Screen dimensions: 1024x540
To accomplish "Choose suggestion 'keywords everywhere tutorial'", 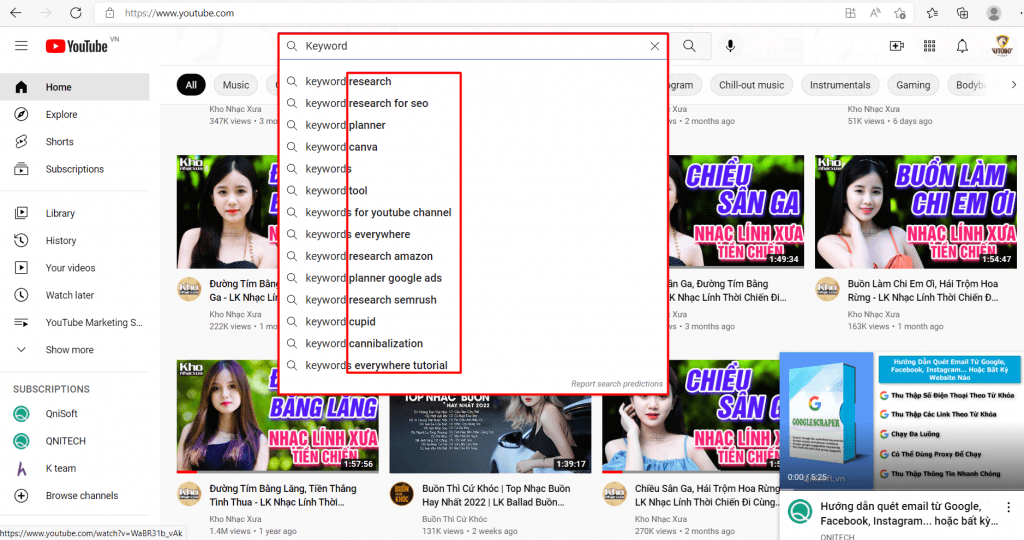I will (x=473, y=366).
